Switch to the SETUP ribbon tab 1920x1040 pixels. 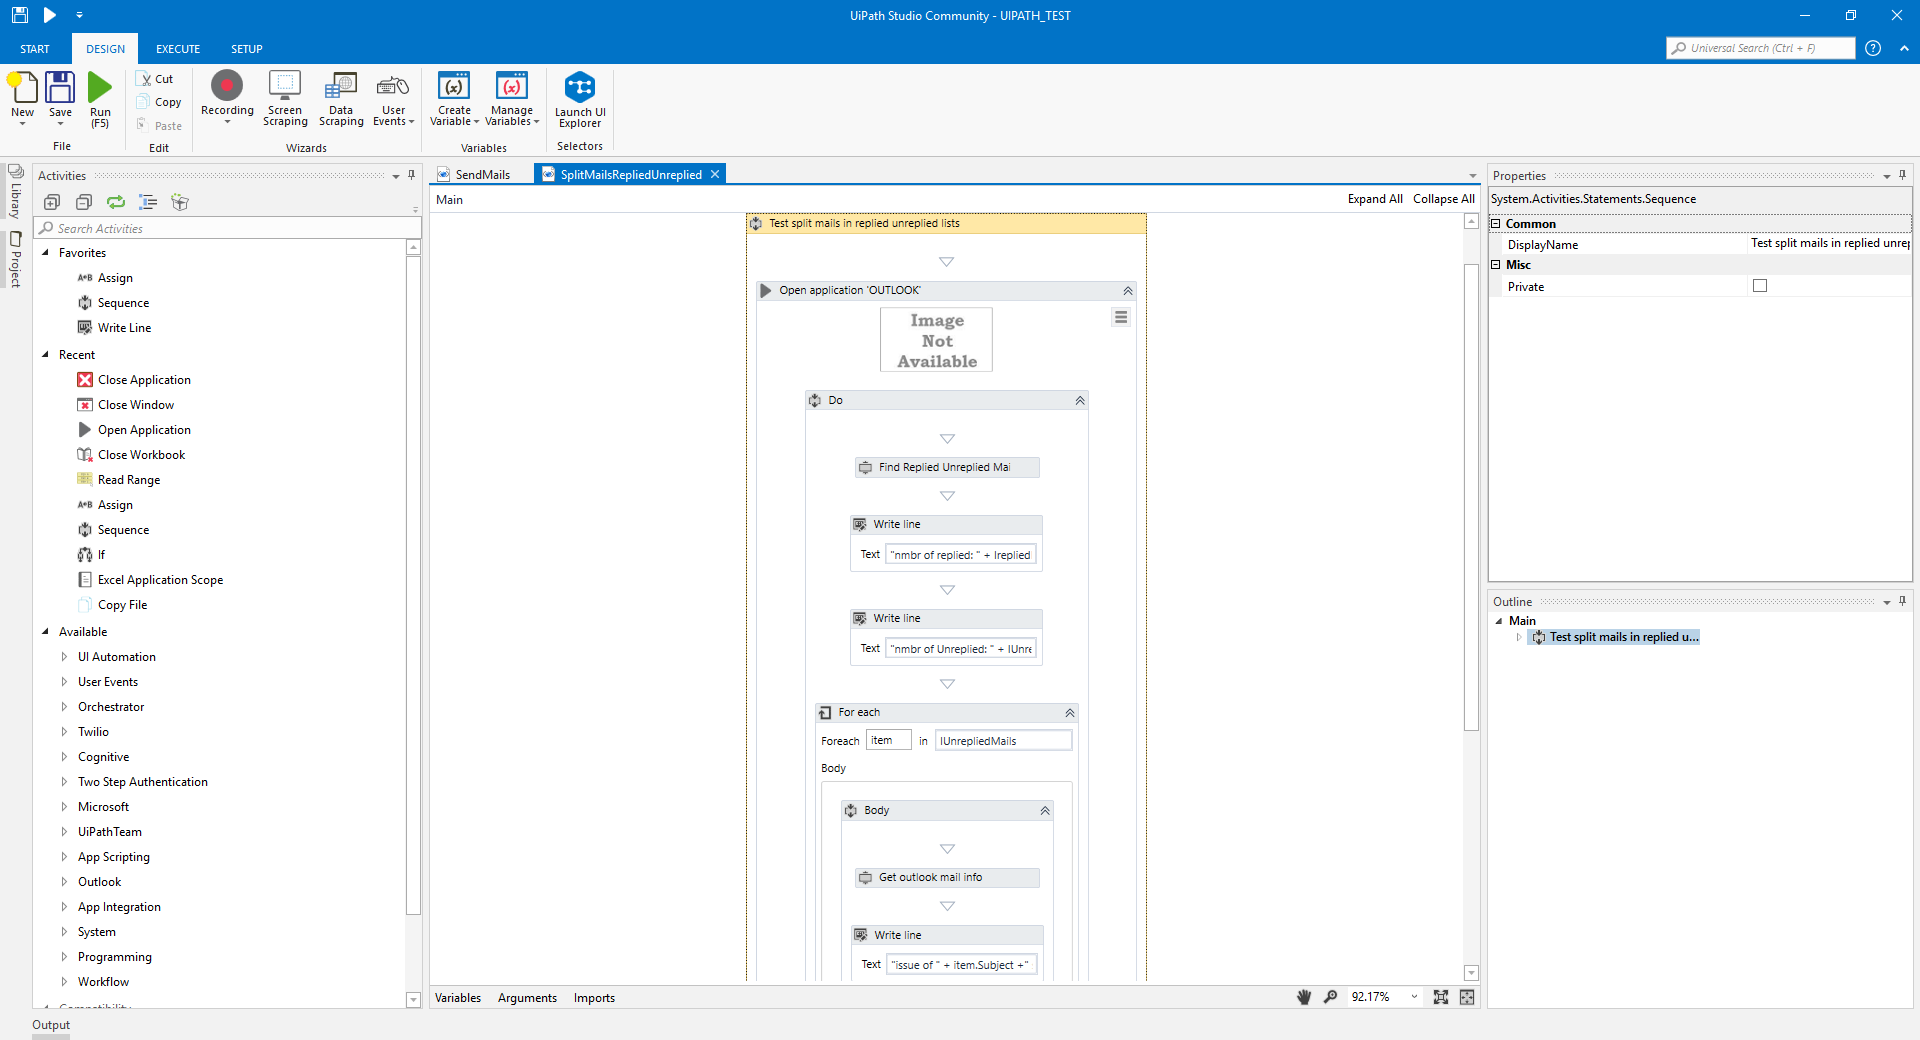click(247, 49)
